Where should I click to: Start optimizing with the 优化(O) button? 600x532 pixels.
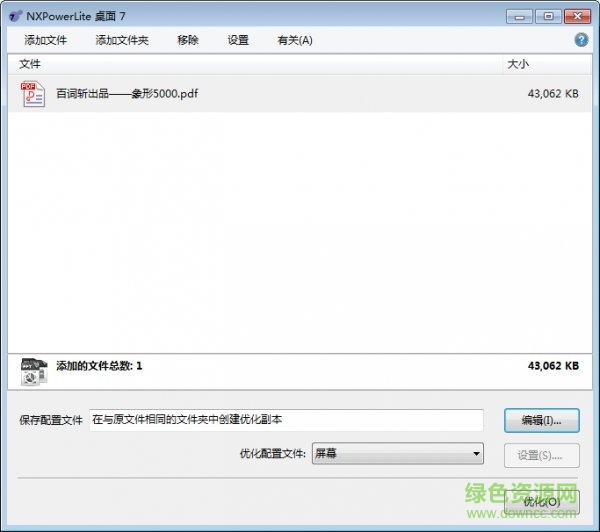pyautogui.click(x=541, y=502)
